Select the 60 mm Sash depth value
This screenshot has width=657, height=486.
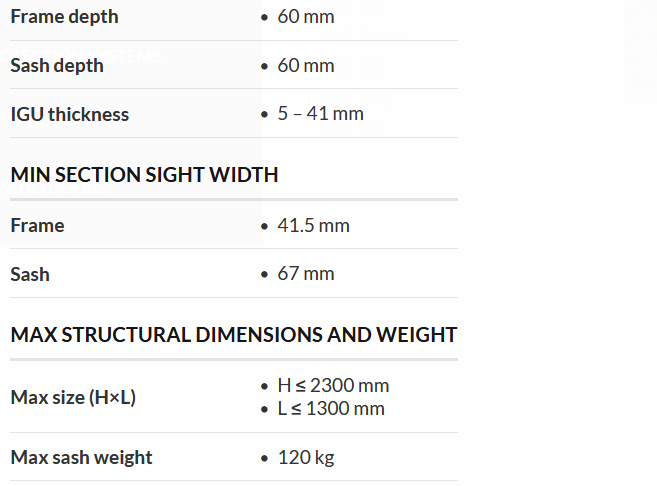pos(305,66)
